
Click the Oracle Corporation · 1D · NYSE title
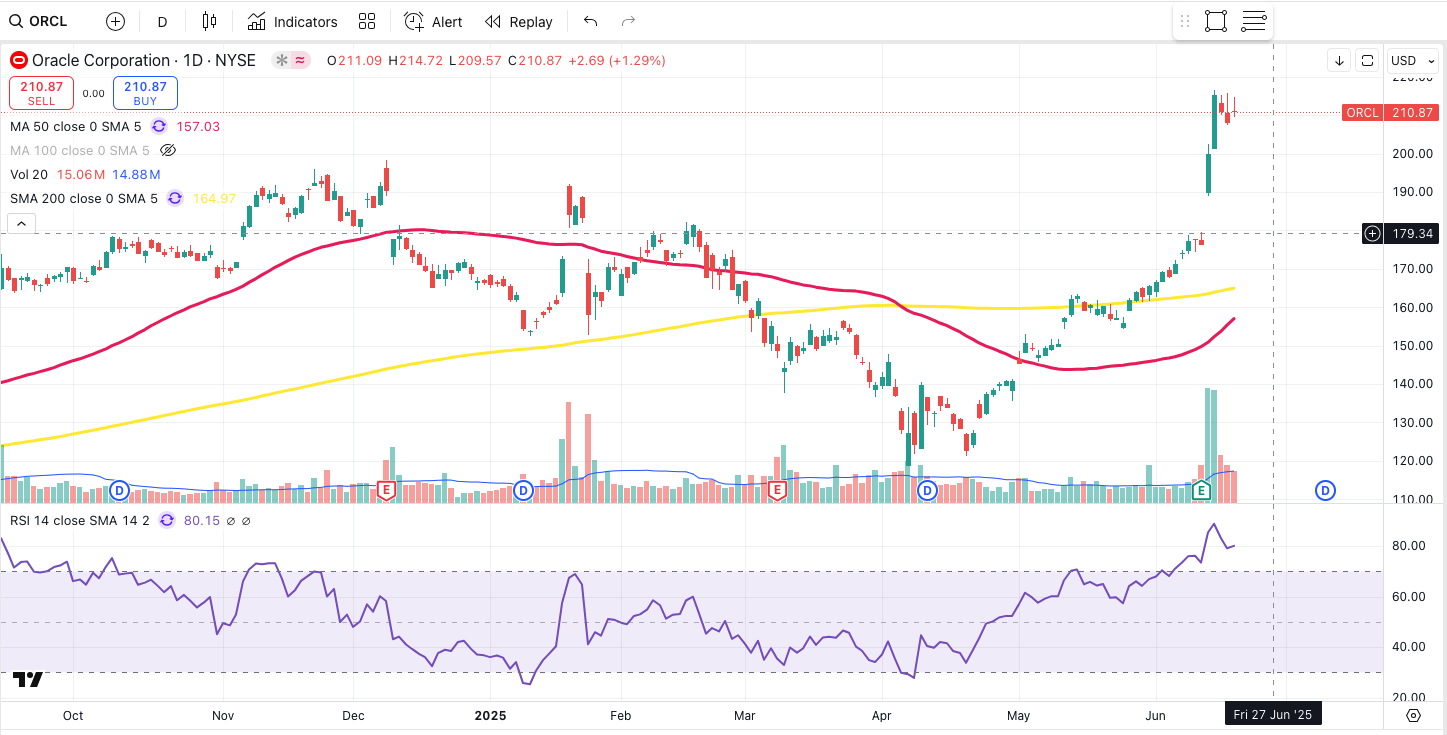coord(142,60)
